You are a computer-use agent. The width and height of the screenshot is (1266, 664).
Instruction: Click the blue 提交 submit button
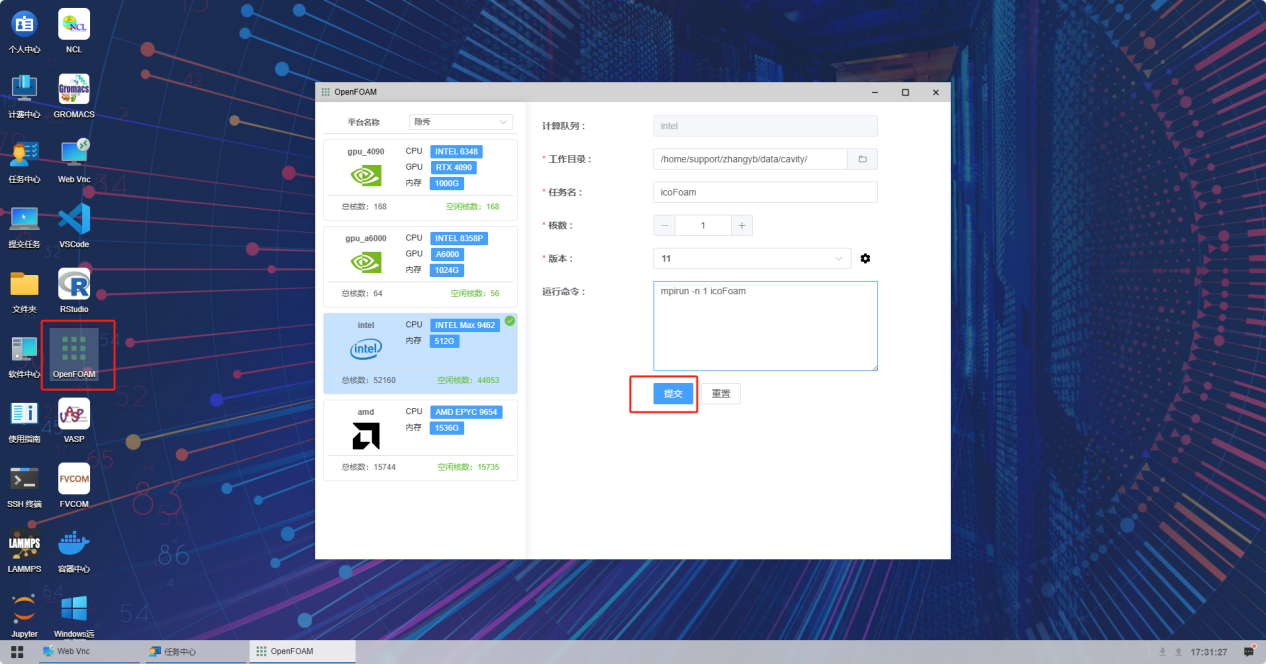(x=673, y=394)
